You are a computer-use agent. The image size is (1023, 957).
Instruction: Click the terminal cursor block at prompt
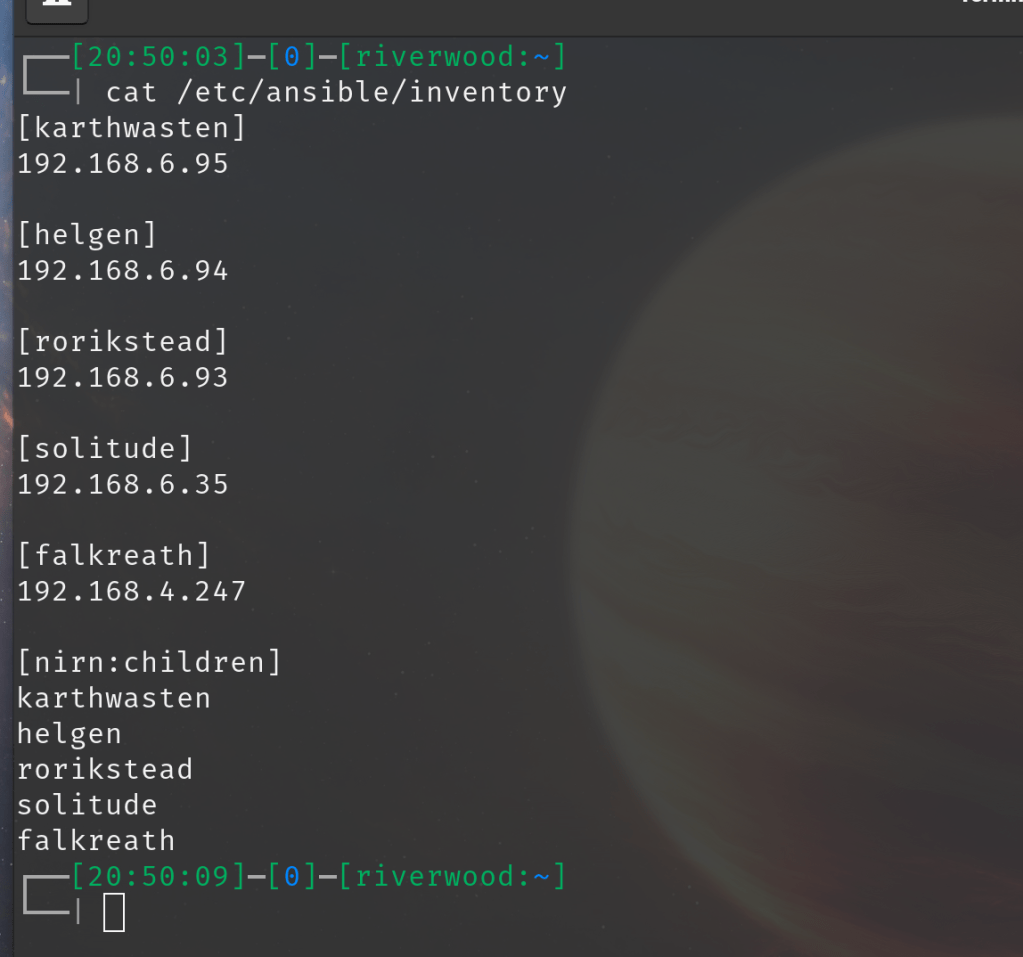tap(114, 912)
